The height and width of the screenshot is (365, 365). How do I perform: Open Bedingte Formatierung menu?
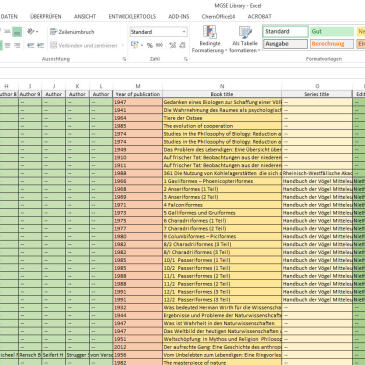pos(210,39)
